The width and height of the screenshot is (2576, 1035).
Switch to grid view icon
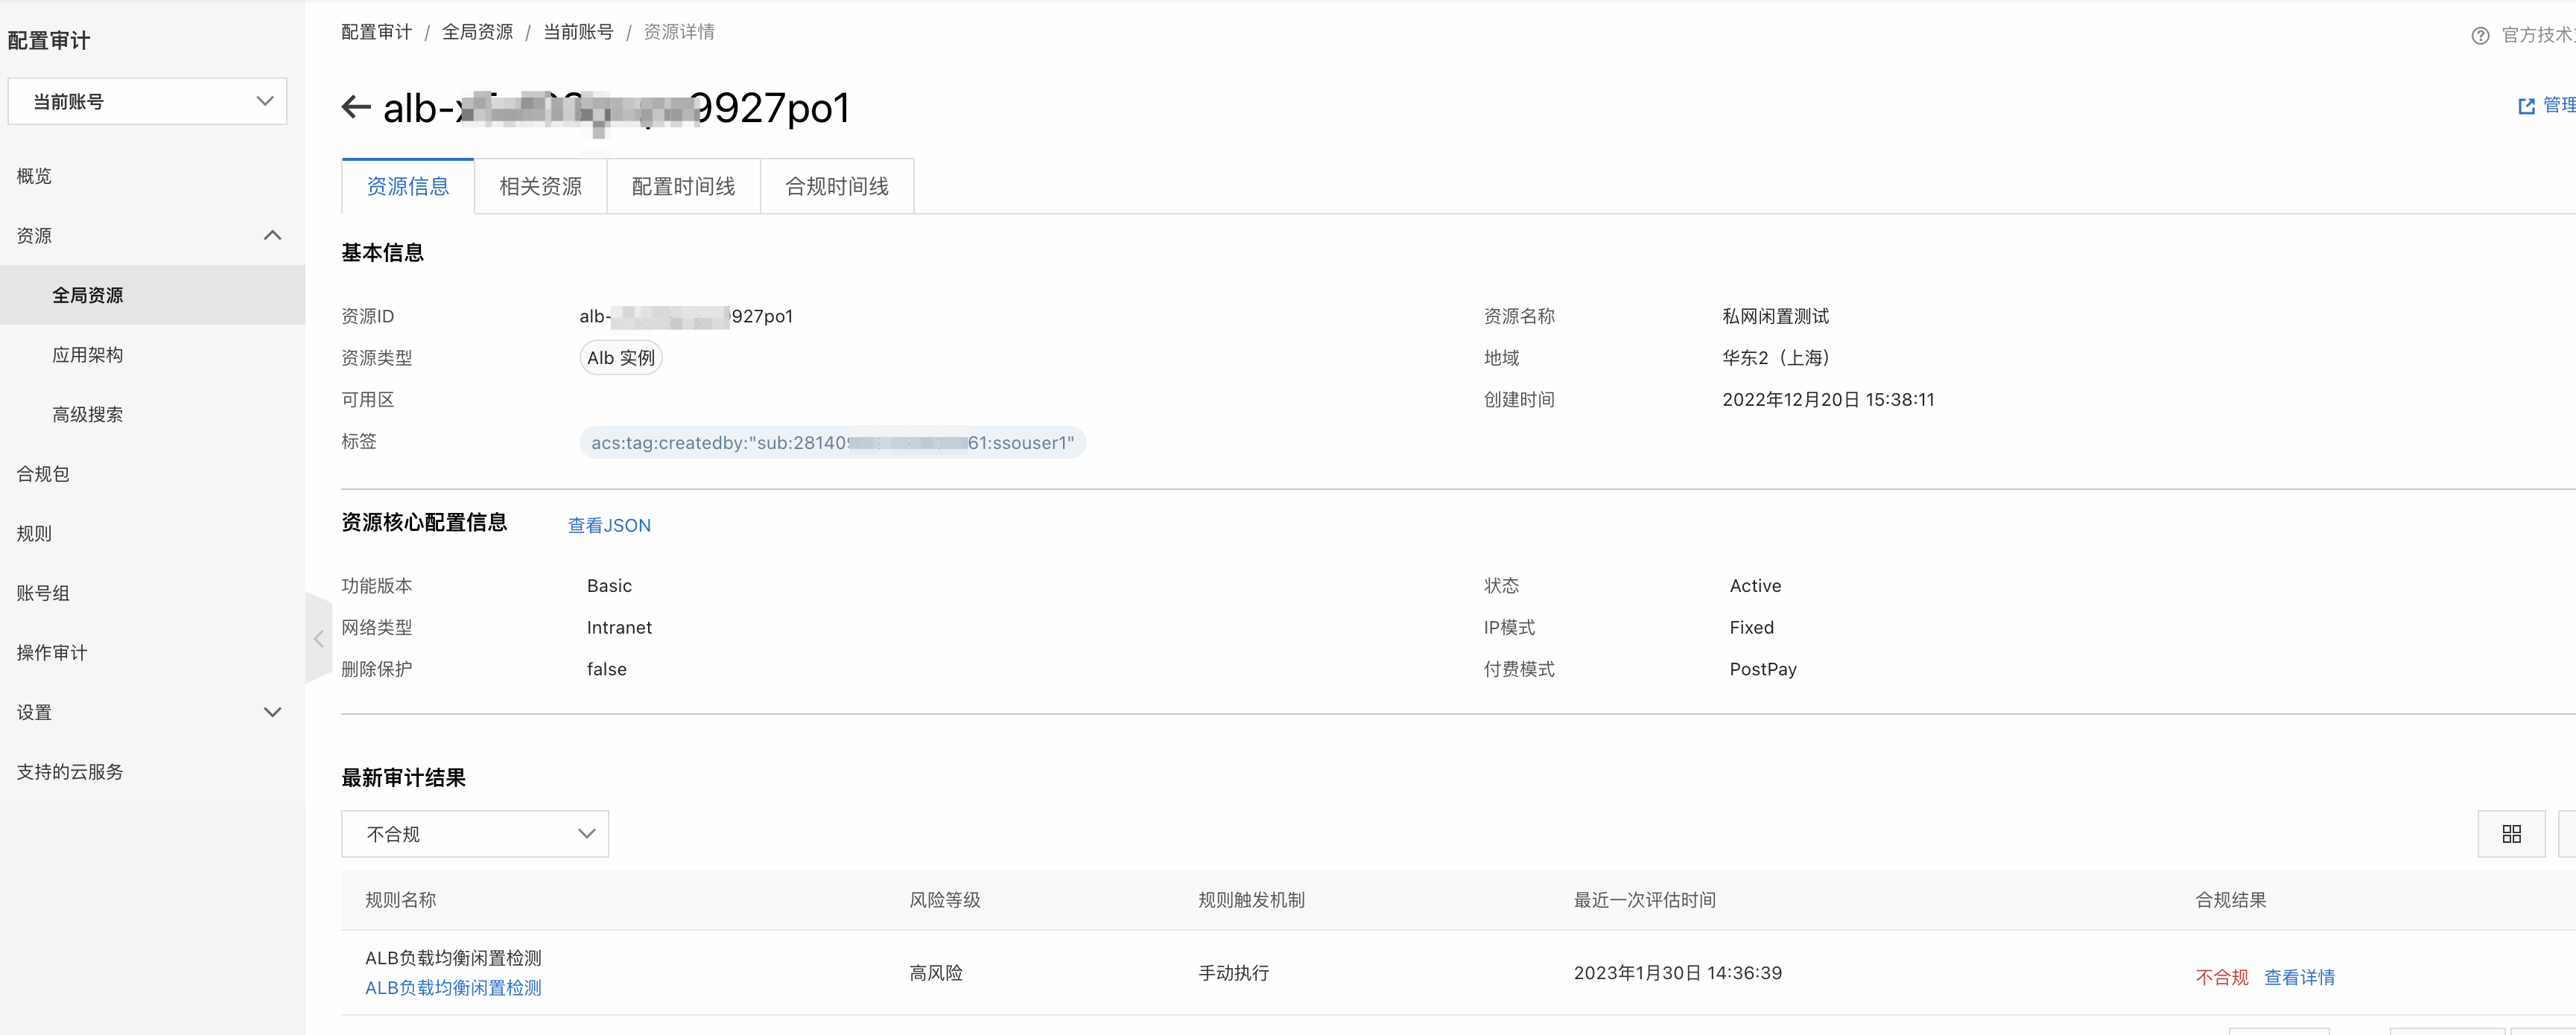[x=2511, y=834]
